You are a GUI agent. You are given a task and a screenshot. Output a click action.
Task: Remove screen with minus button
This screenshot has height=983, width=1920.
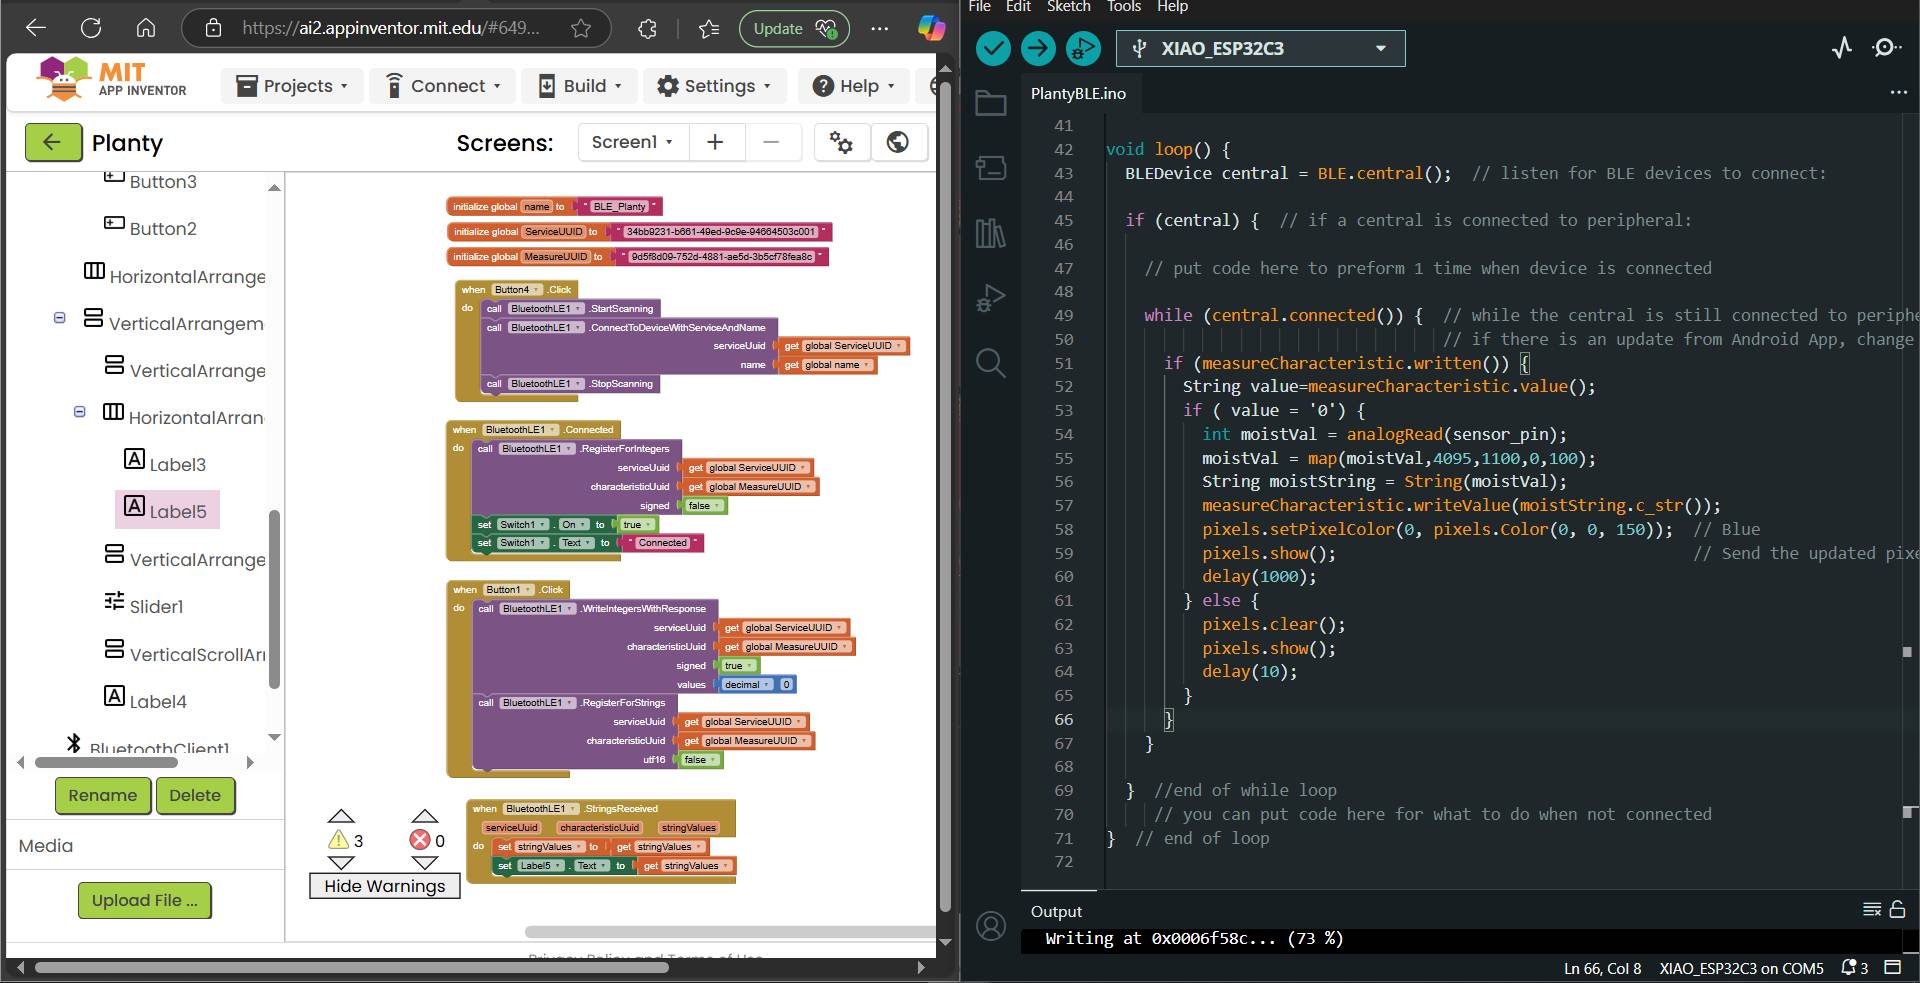[x=771, y=142]
